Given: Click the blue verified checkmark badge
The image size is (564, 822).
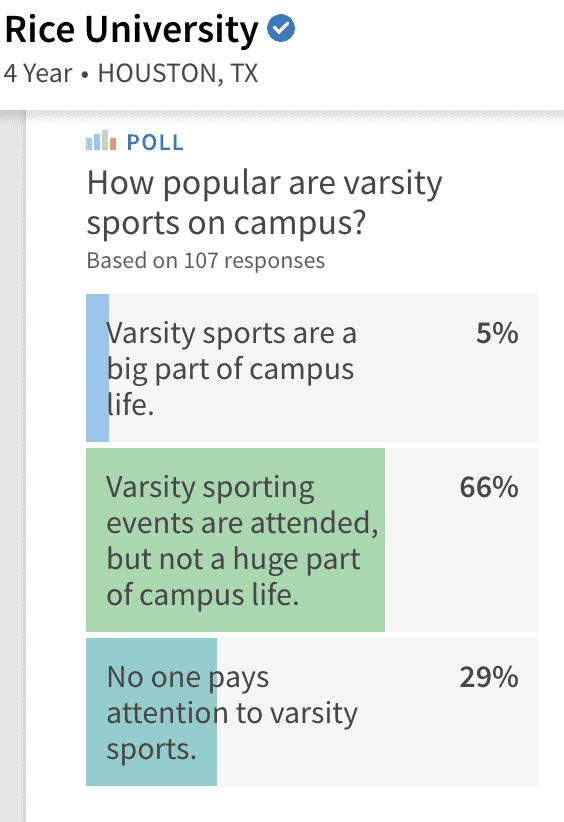Looking at the screenshot, I should 281,29.
